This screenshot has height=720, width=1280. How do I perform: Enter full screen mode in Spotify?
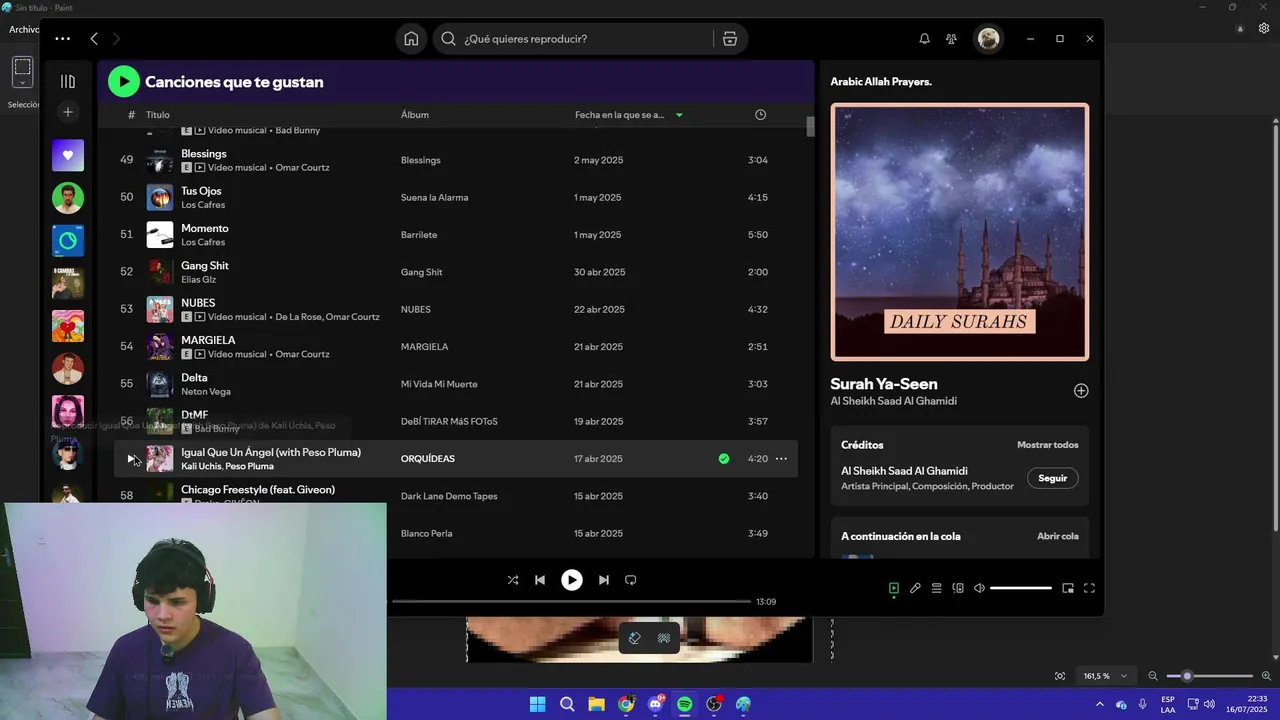pos(1090,588)
